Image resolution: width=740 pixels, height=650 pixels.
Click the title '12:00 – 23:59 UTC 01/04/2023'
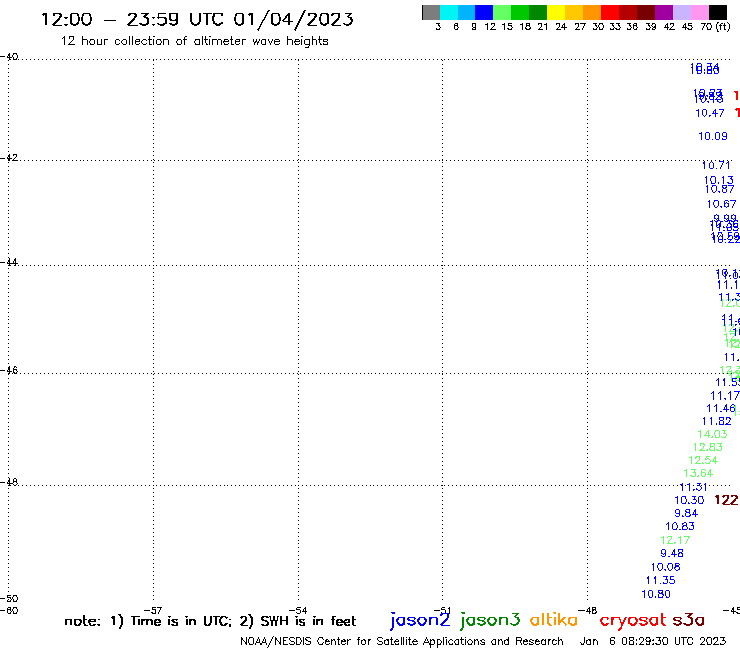pos(197,19)
